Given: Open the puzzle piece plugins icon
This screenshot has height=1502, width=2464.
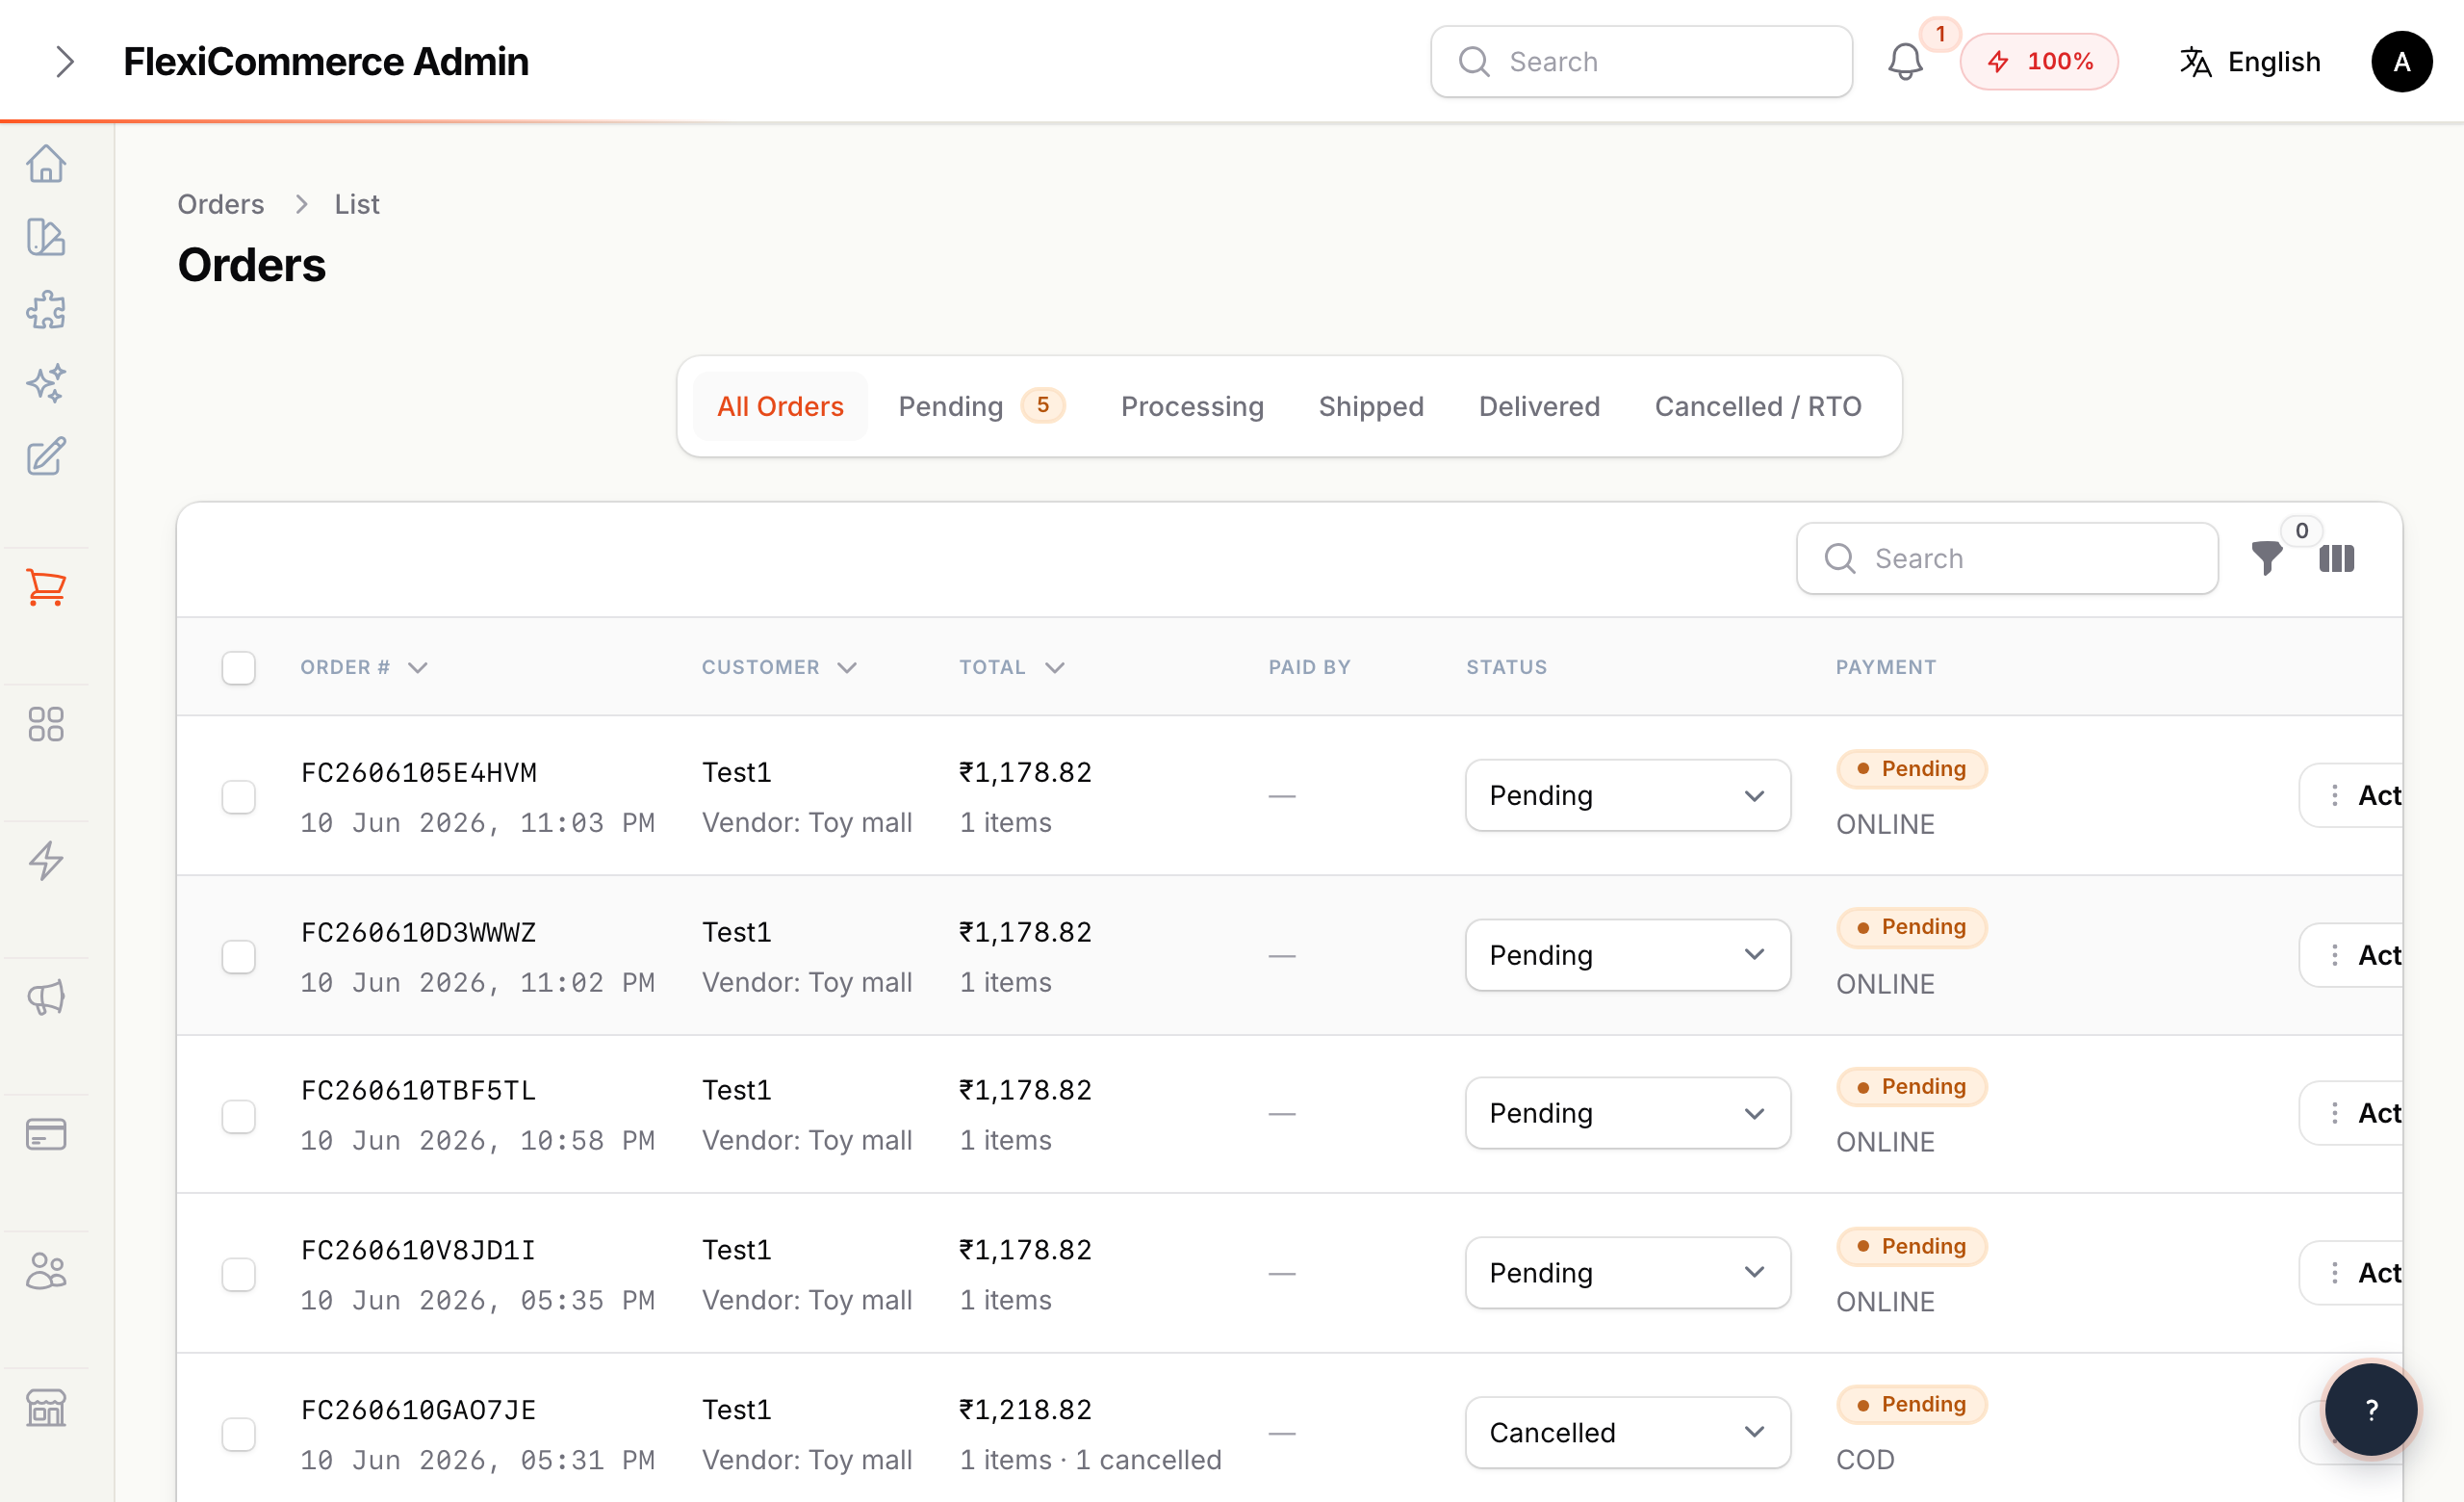Looking at the screenshot, I should [46, 310].
